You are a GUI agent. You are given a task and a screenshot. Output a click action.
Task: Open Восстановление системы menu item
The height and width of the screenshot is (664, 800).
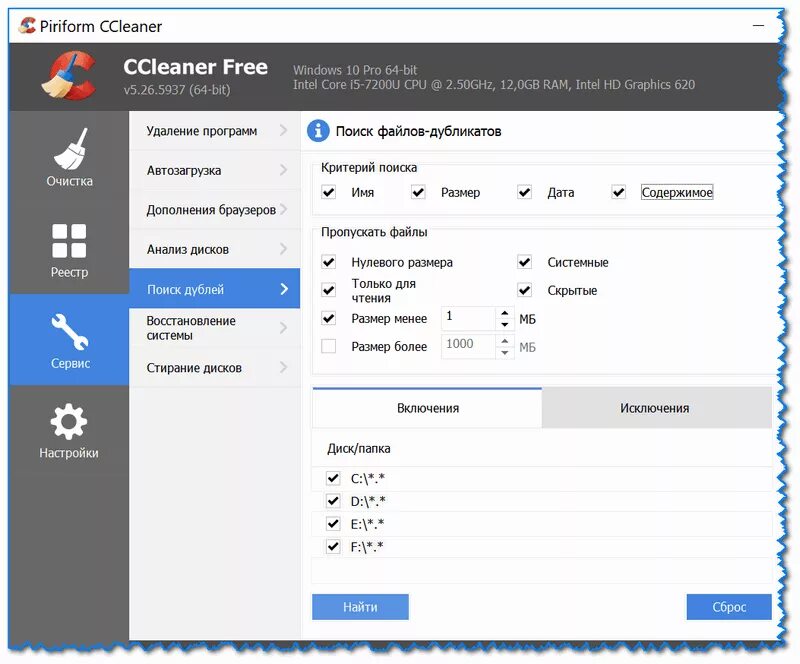[x=214, y=328]
